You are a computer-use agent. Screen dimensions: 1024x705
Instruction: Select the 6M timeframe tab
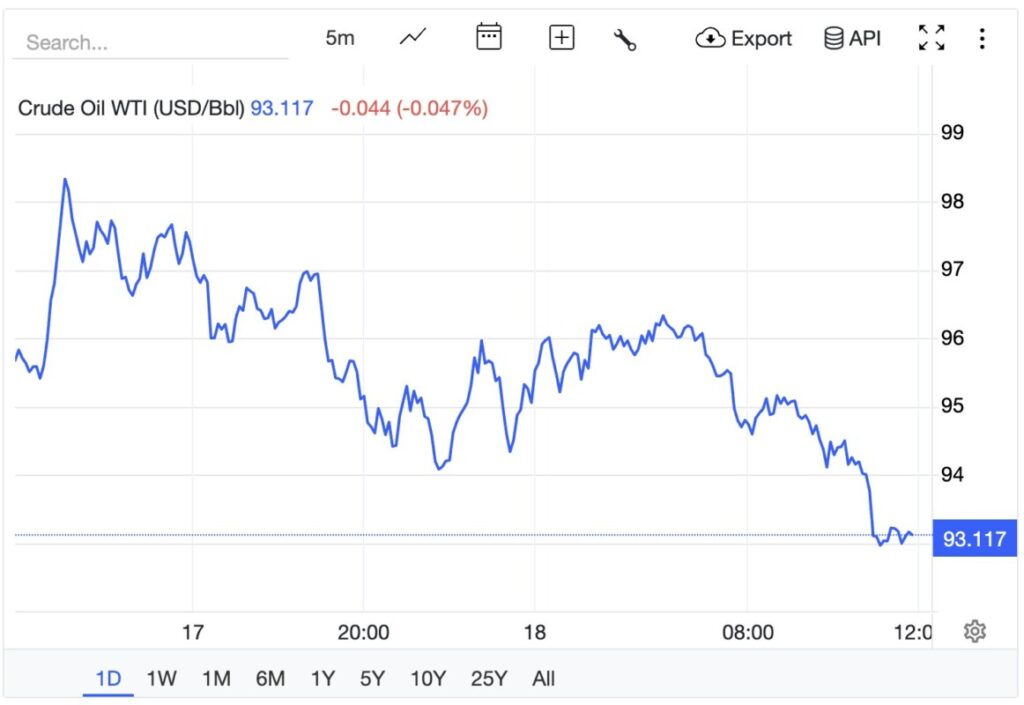pos(268,678)
